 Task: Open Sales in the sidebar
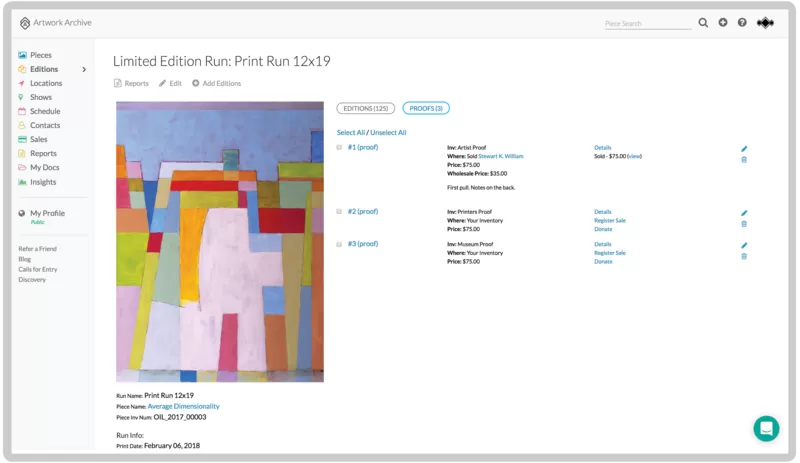[x=38, y=139]
